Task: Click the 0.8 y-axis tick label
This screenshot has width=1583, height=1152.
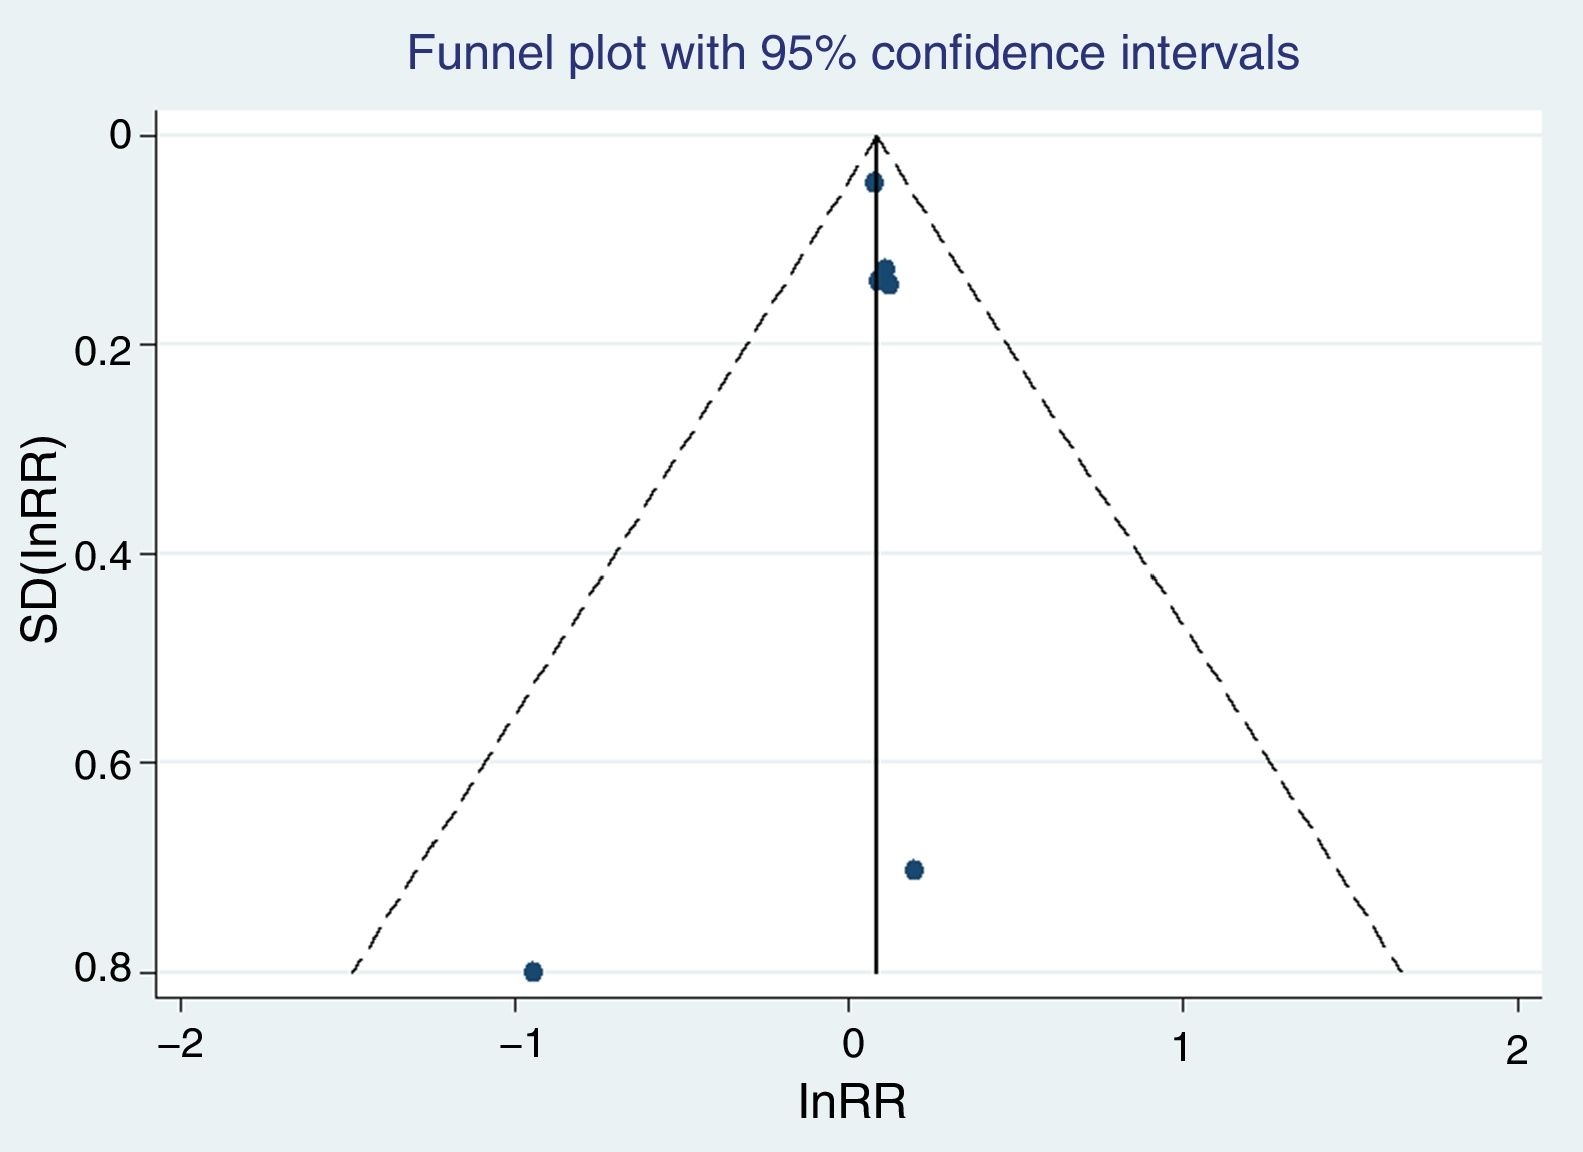Action: (103, 970)
